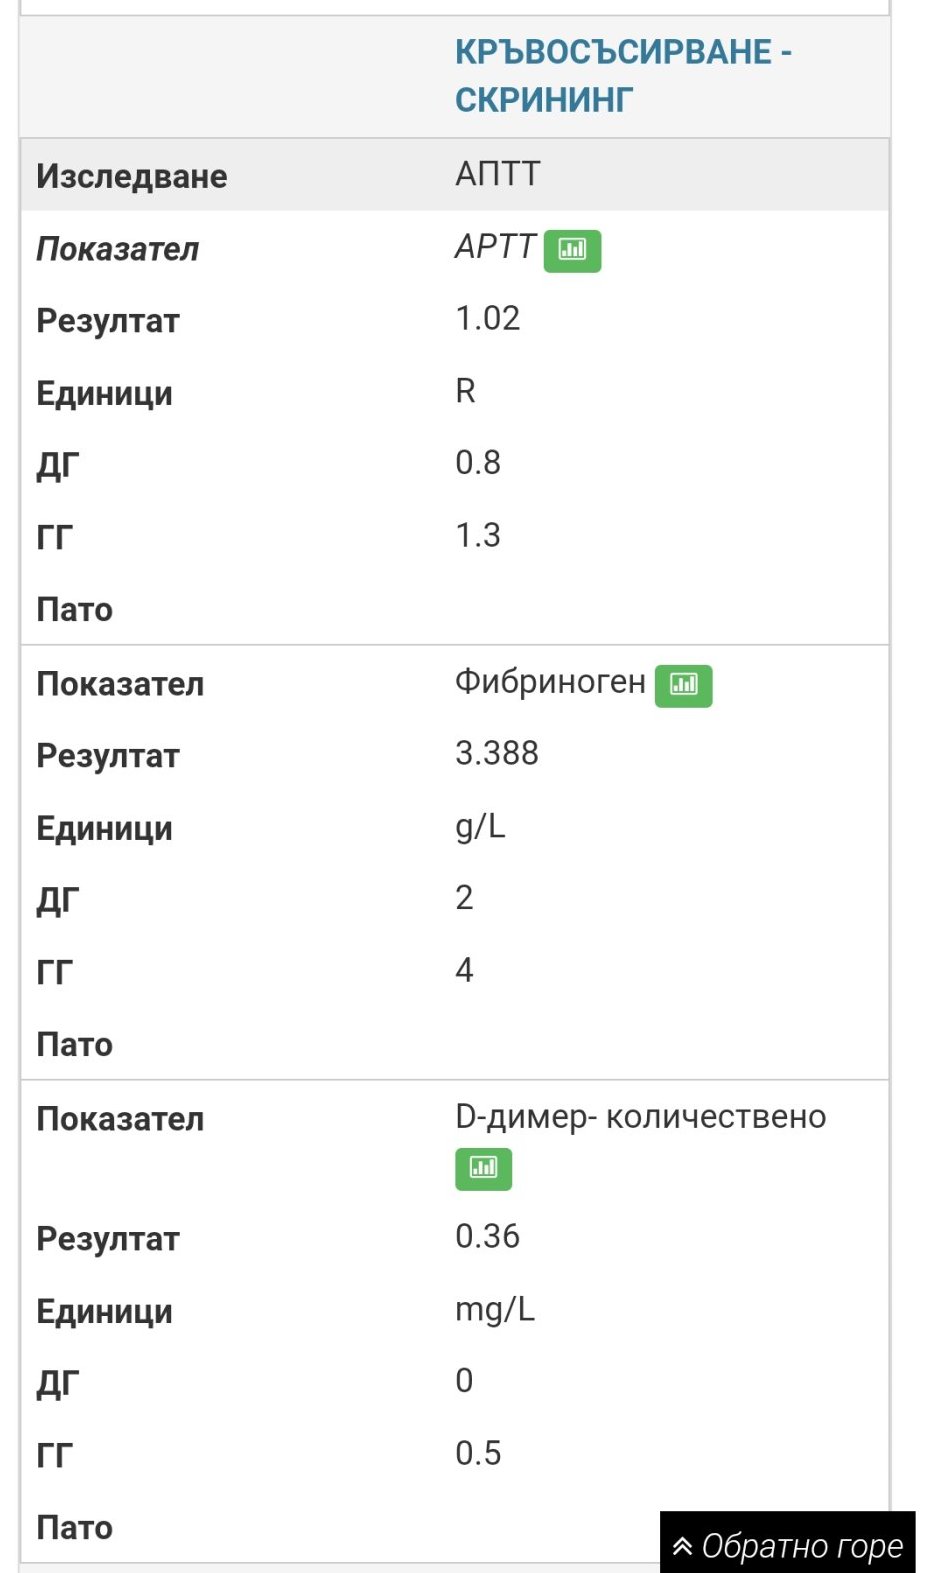Select the Изследване row label
926x1573 pixels.
click(132, 176)
